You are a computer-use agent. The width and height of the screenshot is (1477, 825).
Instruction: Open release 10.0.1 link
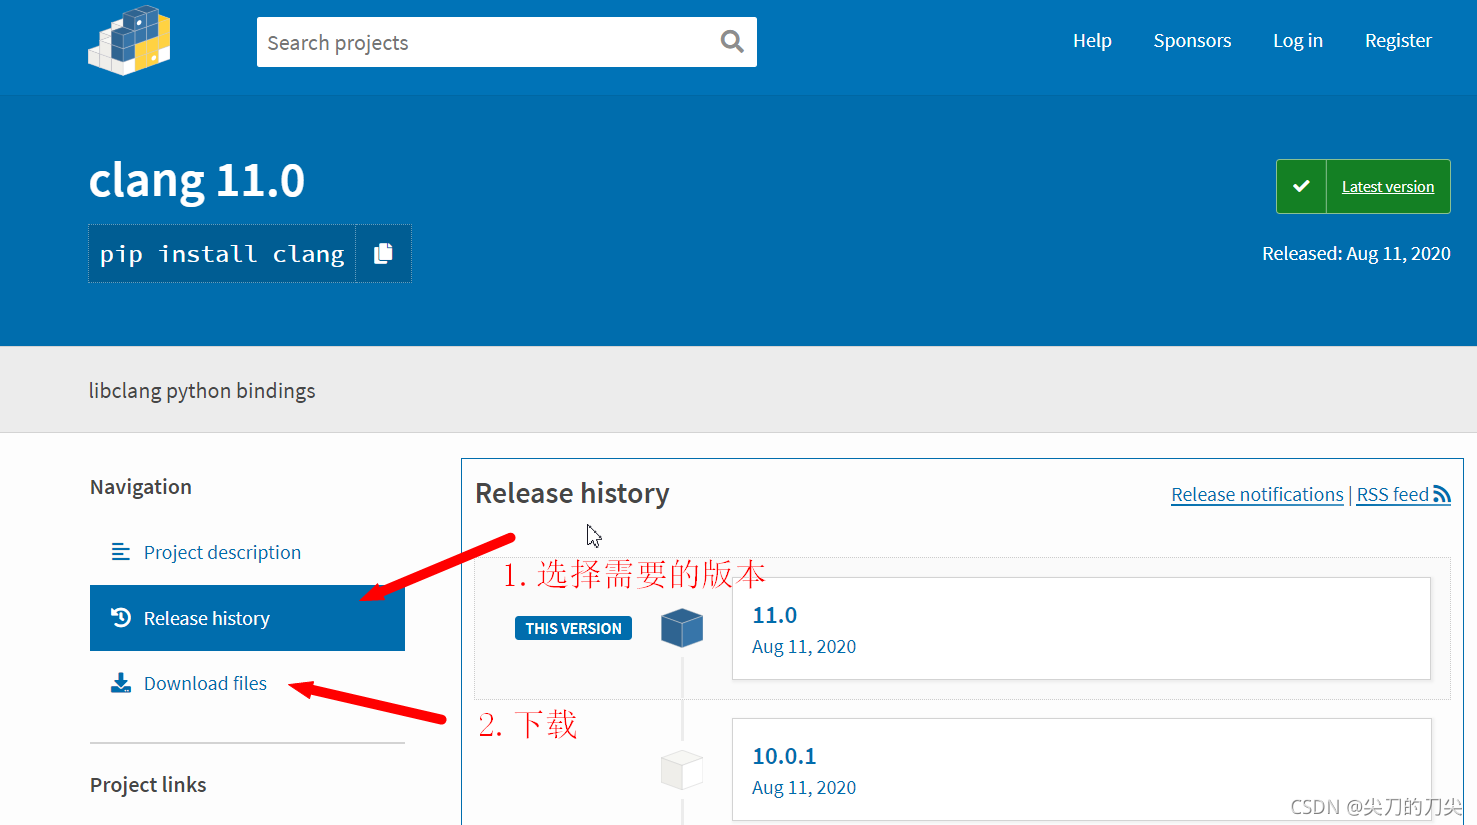tap(1081, 770)
